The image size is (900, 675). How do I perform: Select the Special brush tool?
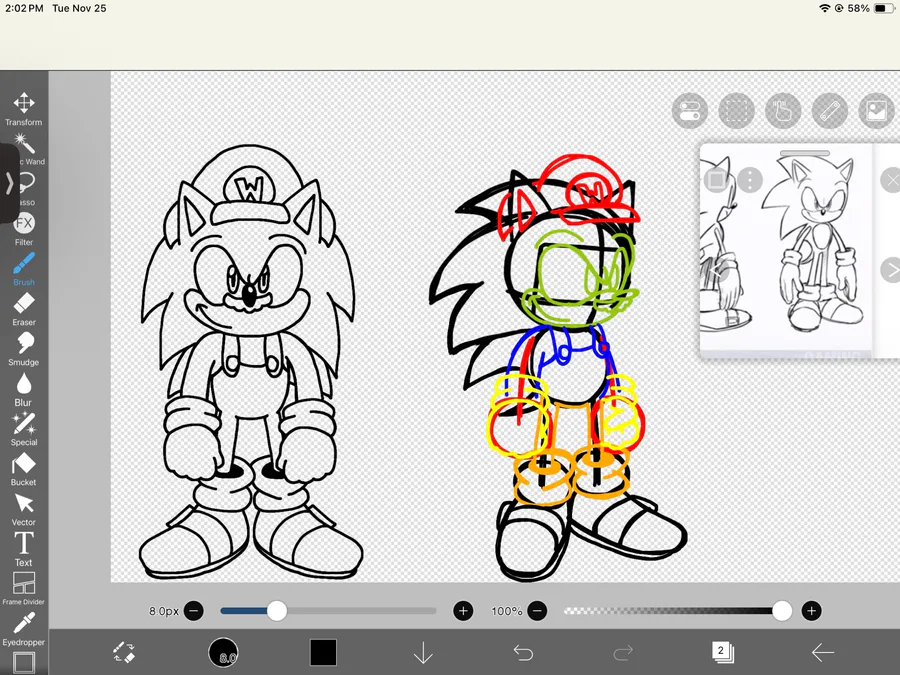24,429
